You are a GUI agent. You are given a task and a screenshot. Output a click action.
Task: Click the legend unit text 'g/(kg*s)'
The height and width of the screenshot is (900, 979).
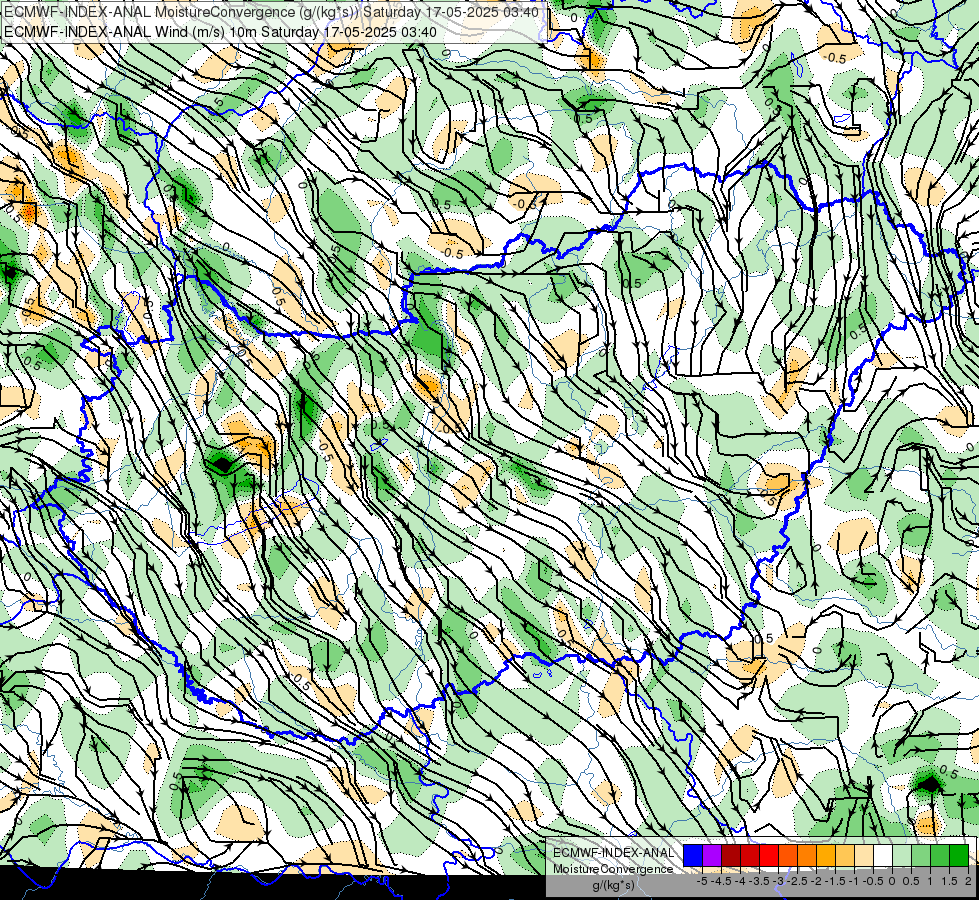pos(613,886)
